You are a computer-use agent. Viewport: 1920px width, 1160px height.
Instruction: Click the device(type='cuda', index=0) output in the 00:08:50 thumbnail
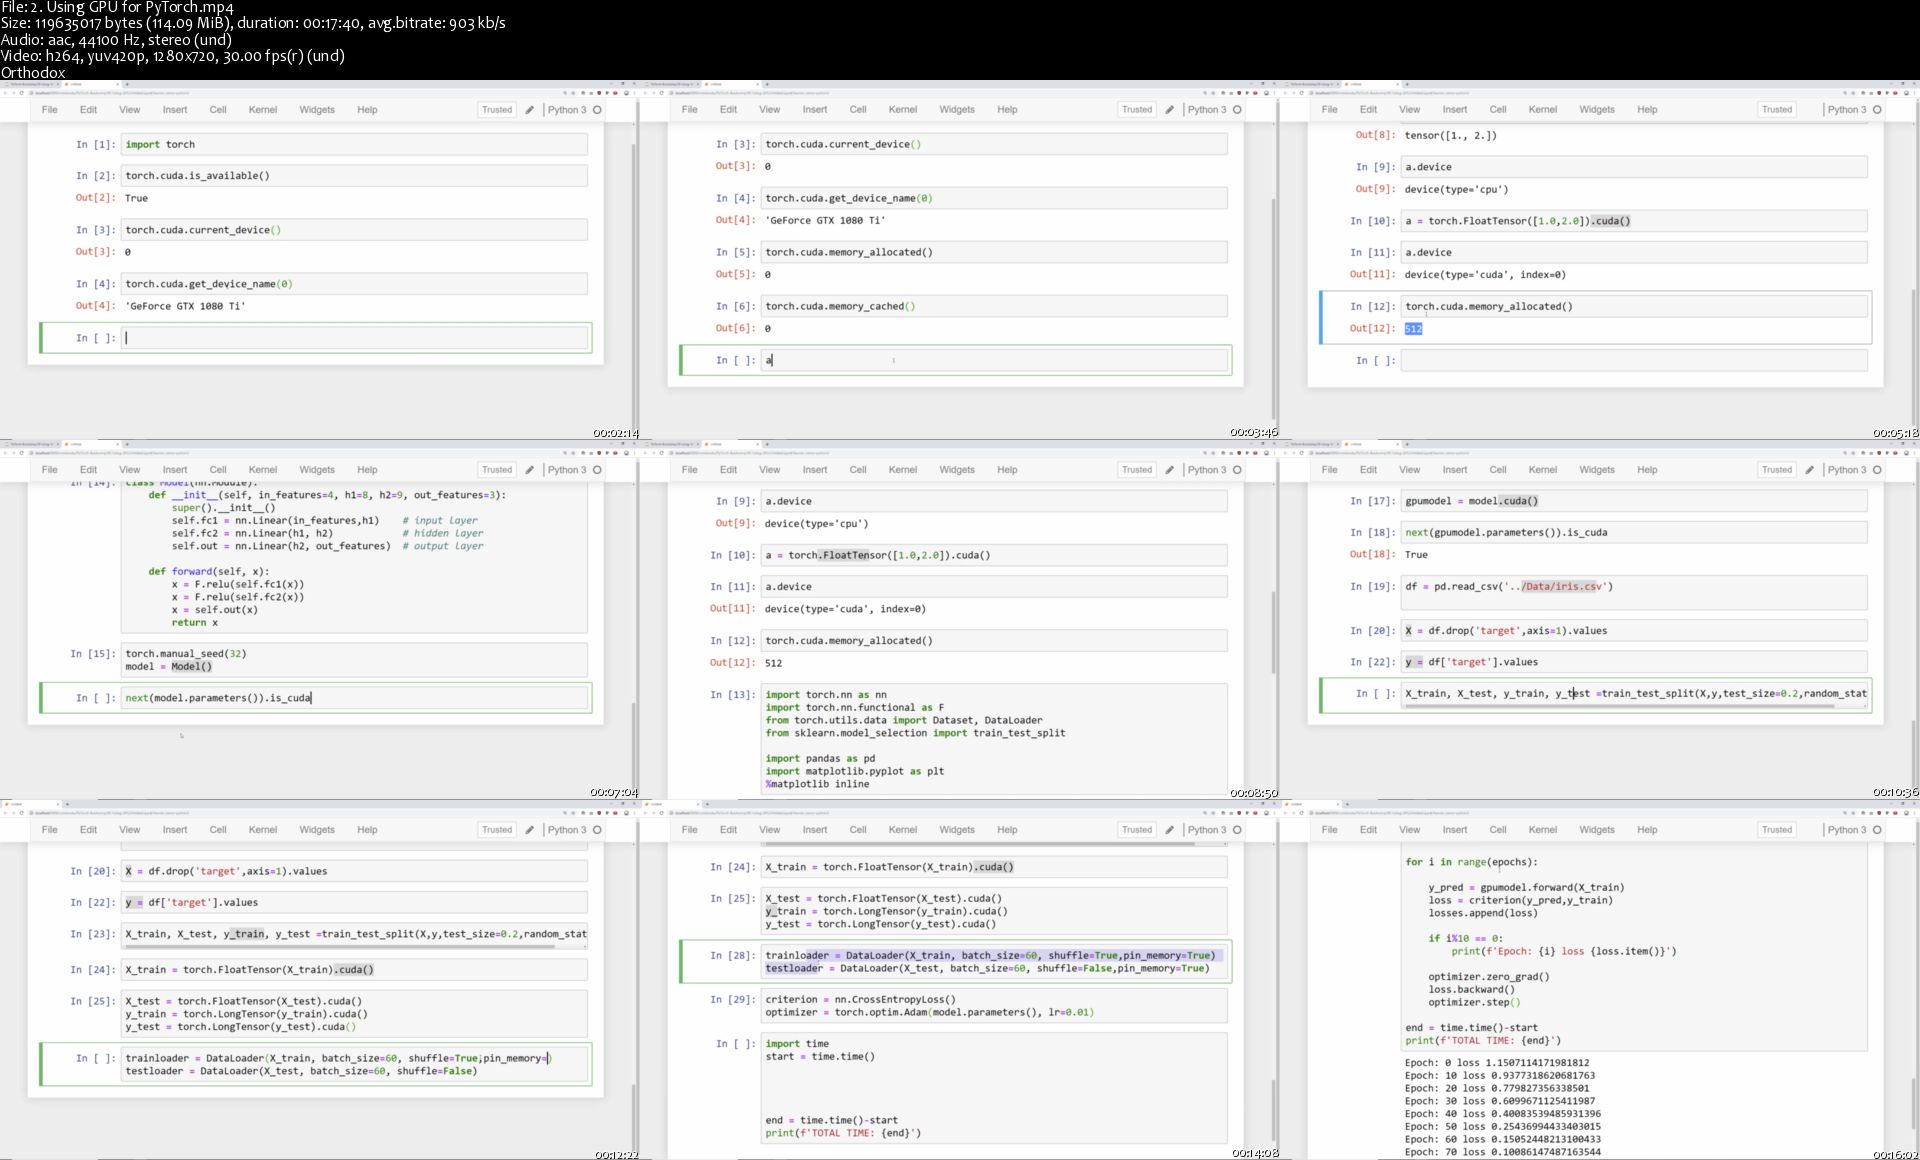click(845, 609)
